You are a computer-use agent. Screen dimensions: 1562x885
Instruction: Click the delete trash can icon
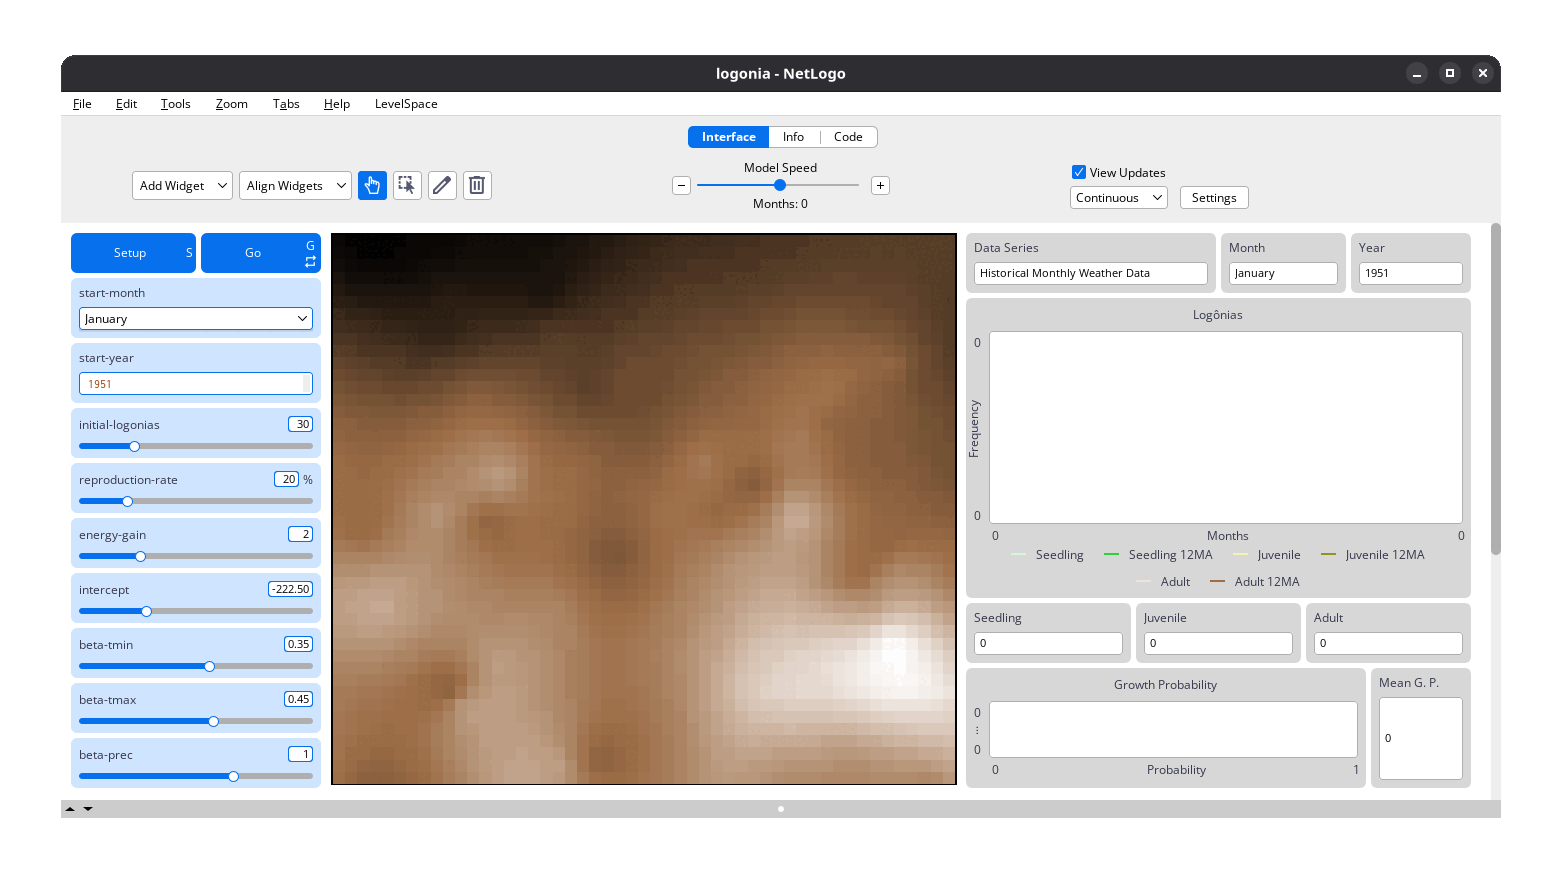click(x=477, y=185)
